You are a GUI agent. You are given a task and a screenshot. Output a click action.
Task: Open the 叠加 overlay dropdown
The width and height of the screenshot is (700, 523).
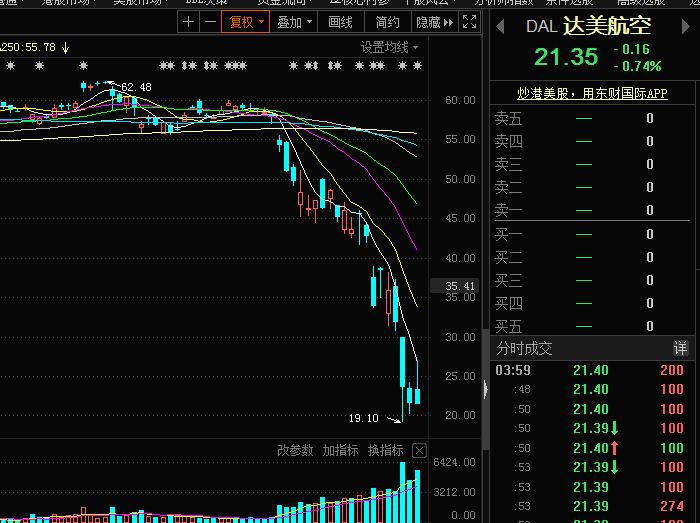pos(294,22)
